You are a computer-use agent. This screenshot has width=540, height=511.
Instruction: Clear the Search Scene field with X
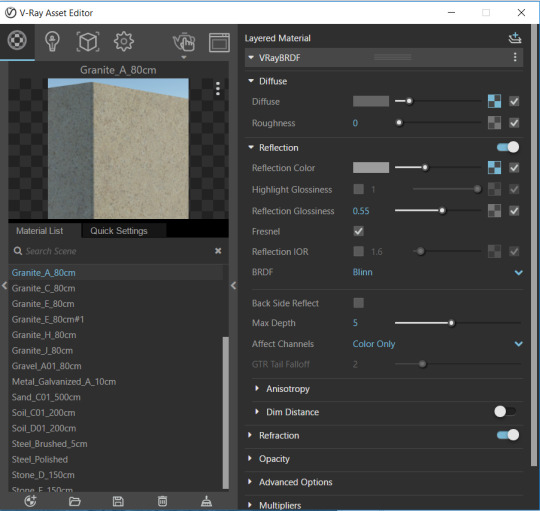(x=218, y=251)
